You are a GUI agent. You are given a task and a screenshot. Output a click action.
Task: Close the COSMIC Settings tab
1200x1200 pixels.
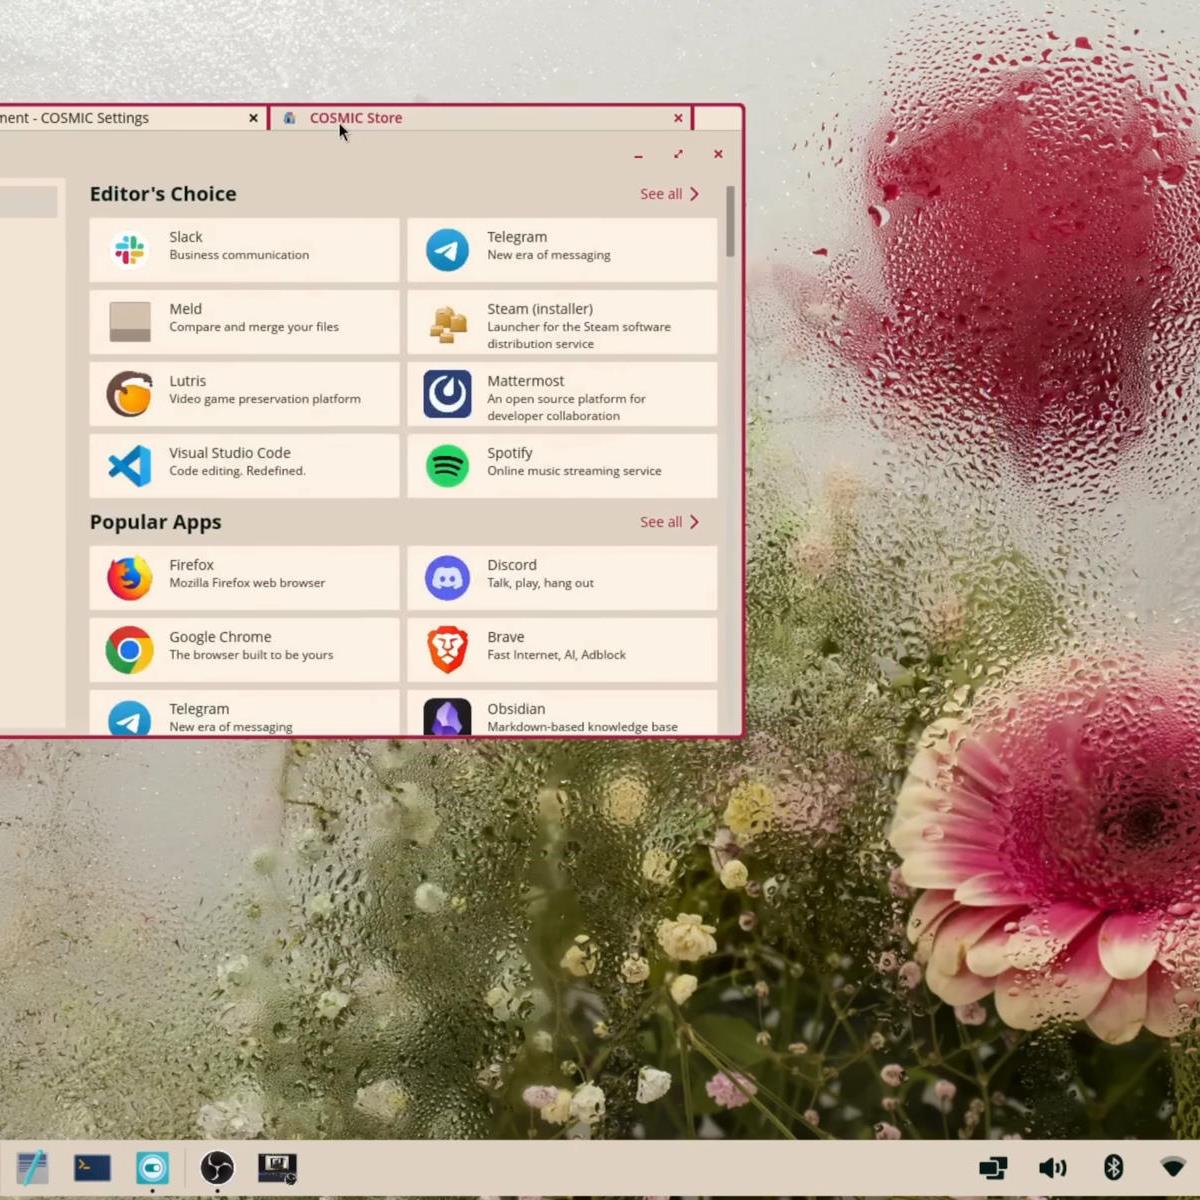pos(253,118)
